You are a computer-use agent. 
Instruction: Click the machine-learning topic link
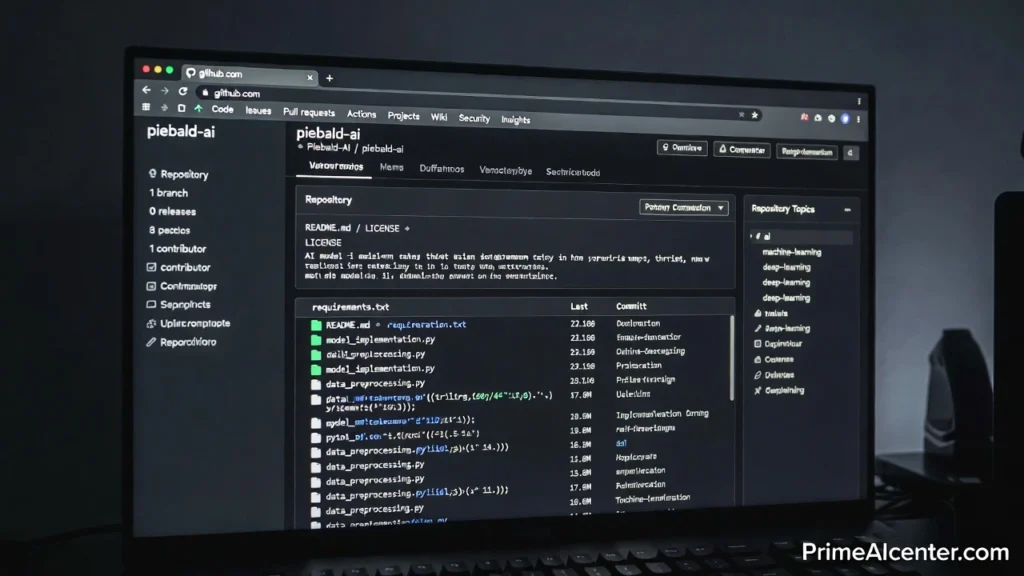pyautogui.click(x=791, y=252)
